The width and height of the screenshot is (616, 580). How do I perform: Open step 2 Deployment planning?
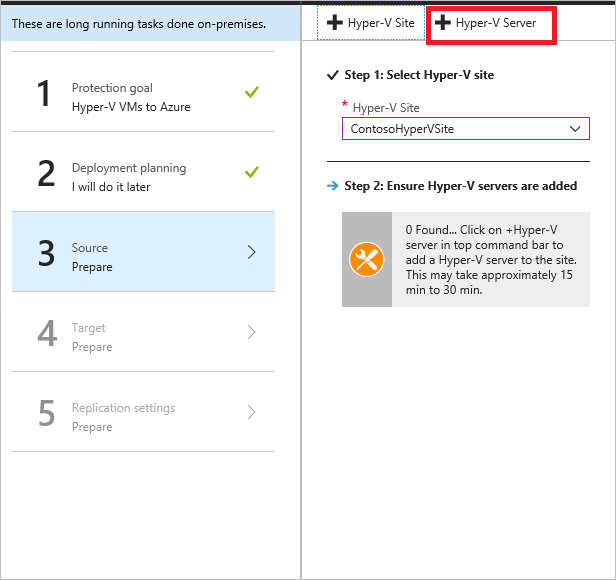tap(140, 172)
